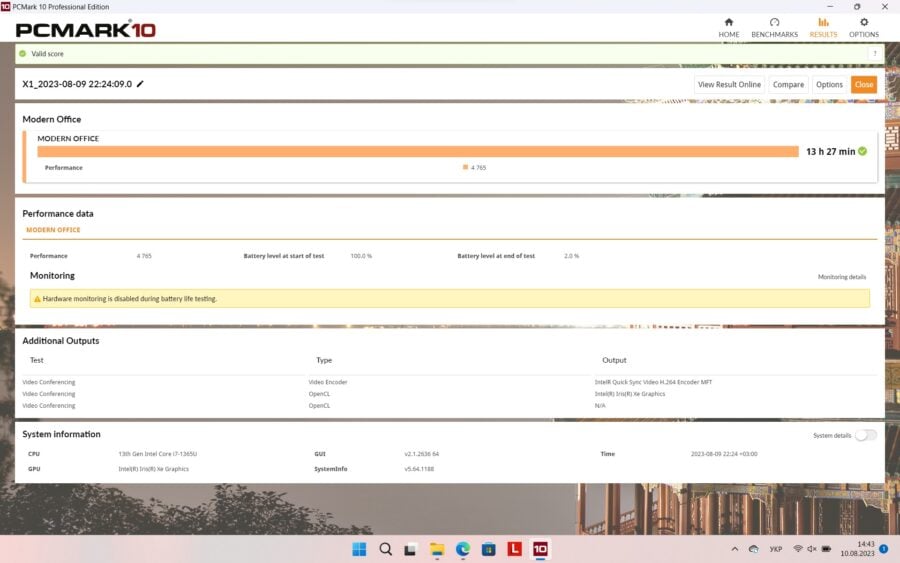The image size is (900, 563).
Task: Click the Compare button
Action: (x=788, y=84)
